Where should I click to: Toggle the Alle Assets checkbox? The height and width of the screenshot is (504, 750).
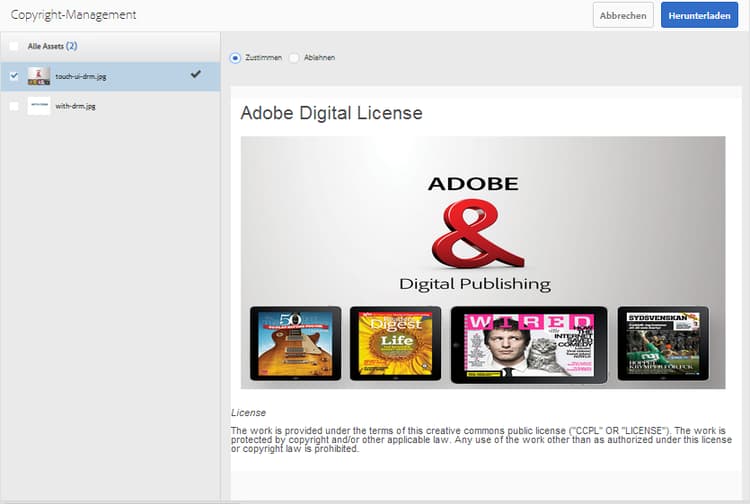pos(14,46)
